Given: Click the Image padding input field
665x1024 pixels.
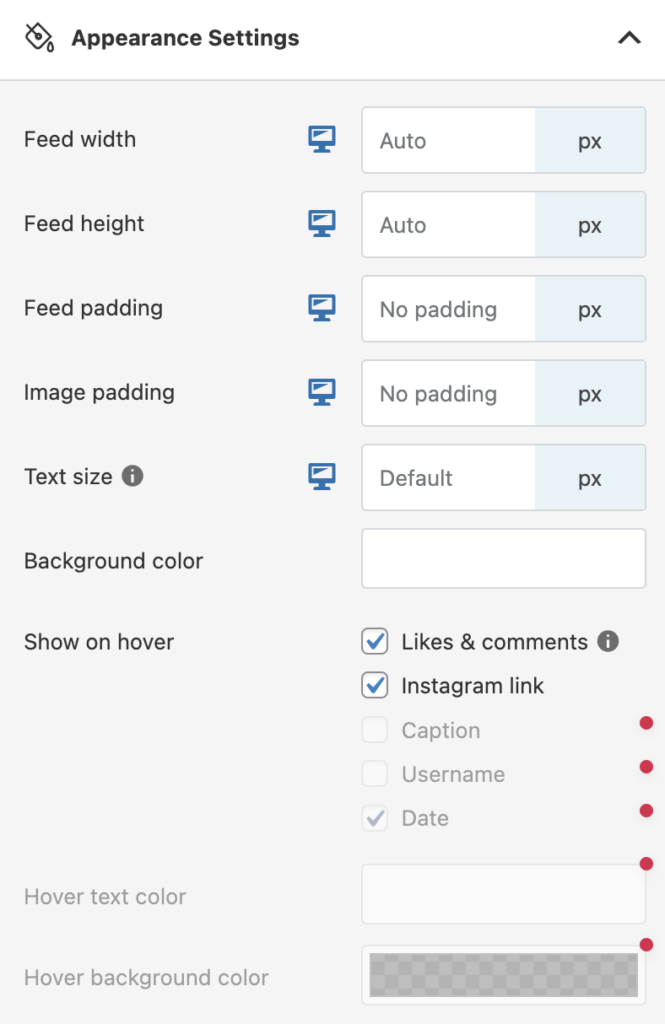Looking at the screenshot, I should [x=449, y=393].
